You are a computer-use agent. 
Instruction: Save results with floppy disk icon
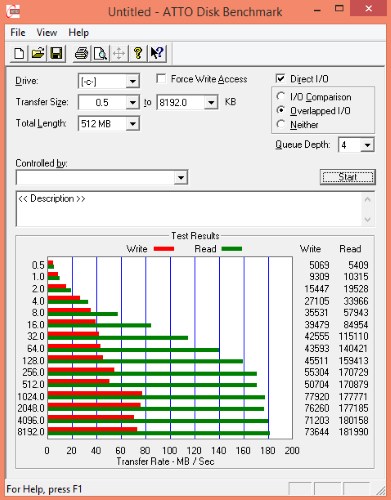56,53
